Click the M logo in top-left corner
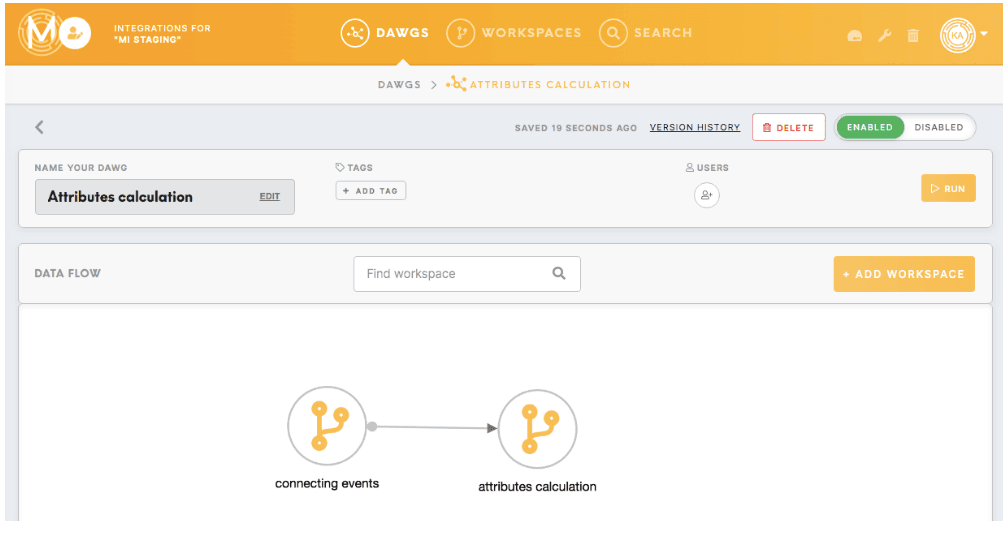 coord(41,32)
